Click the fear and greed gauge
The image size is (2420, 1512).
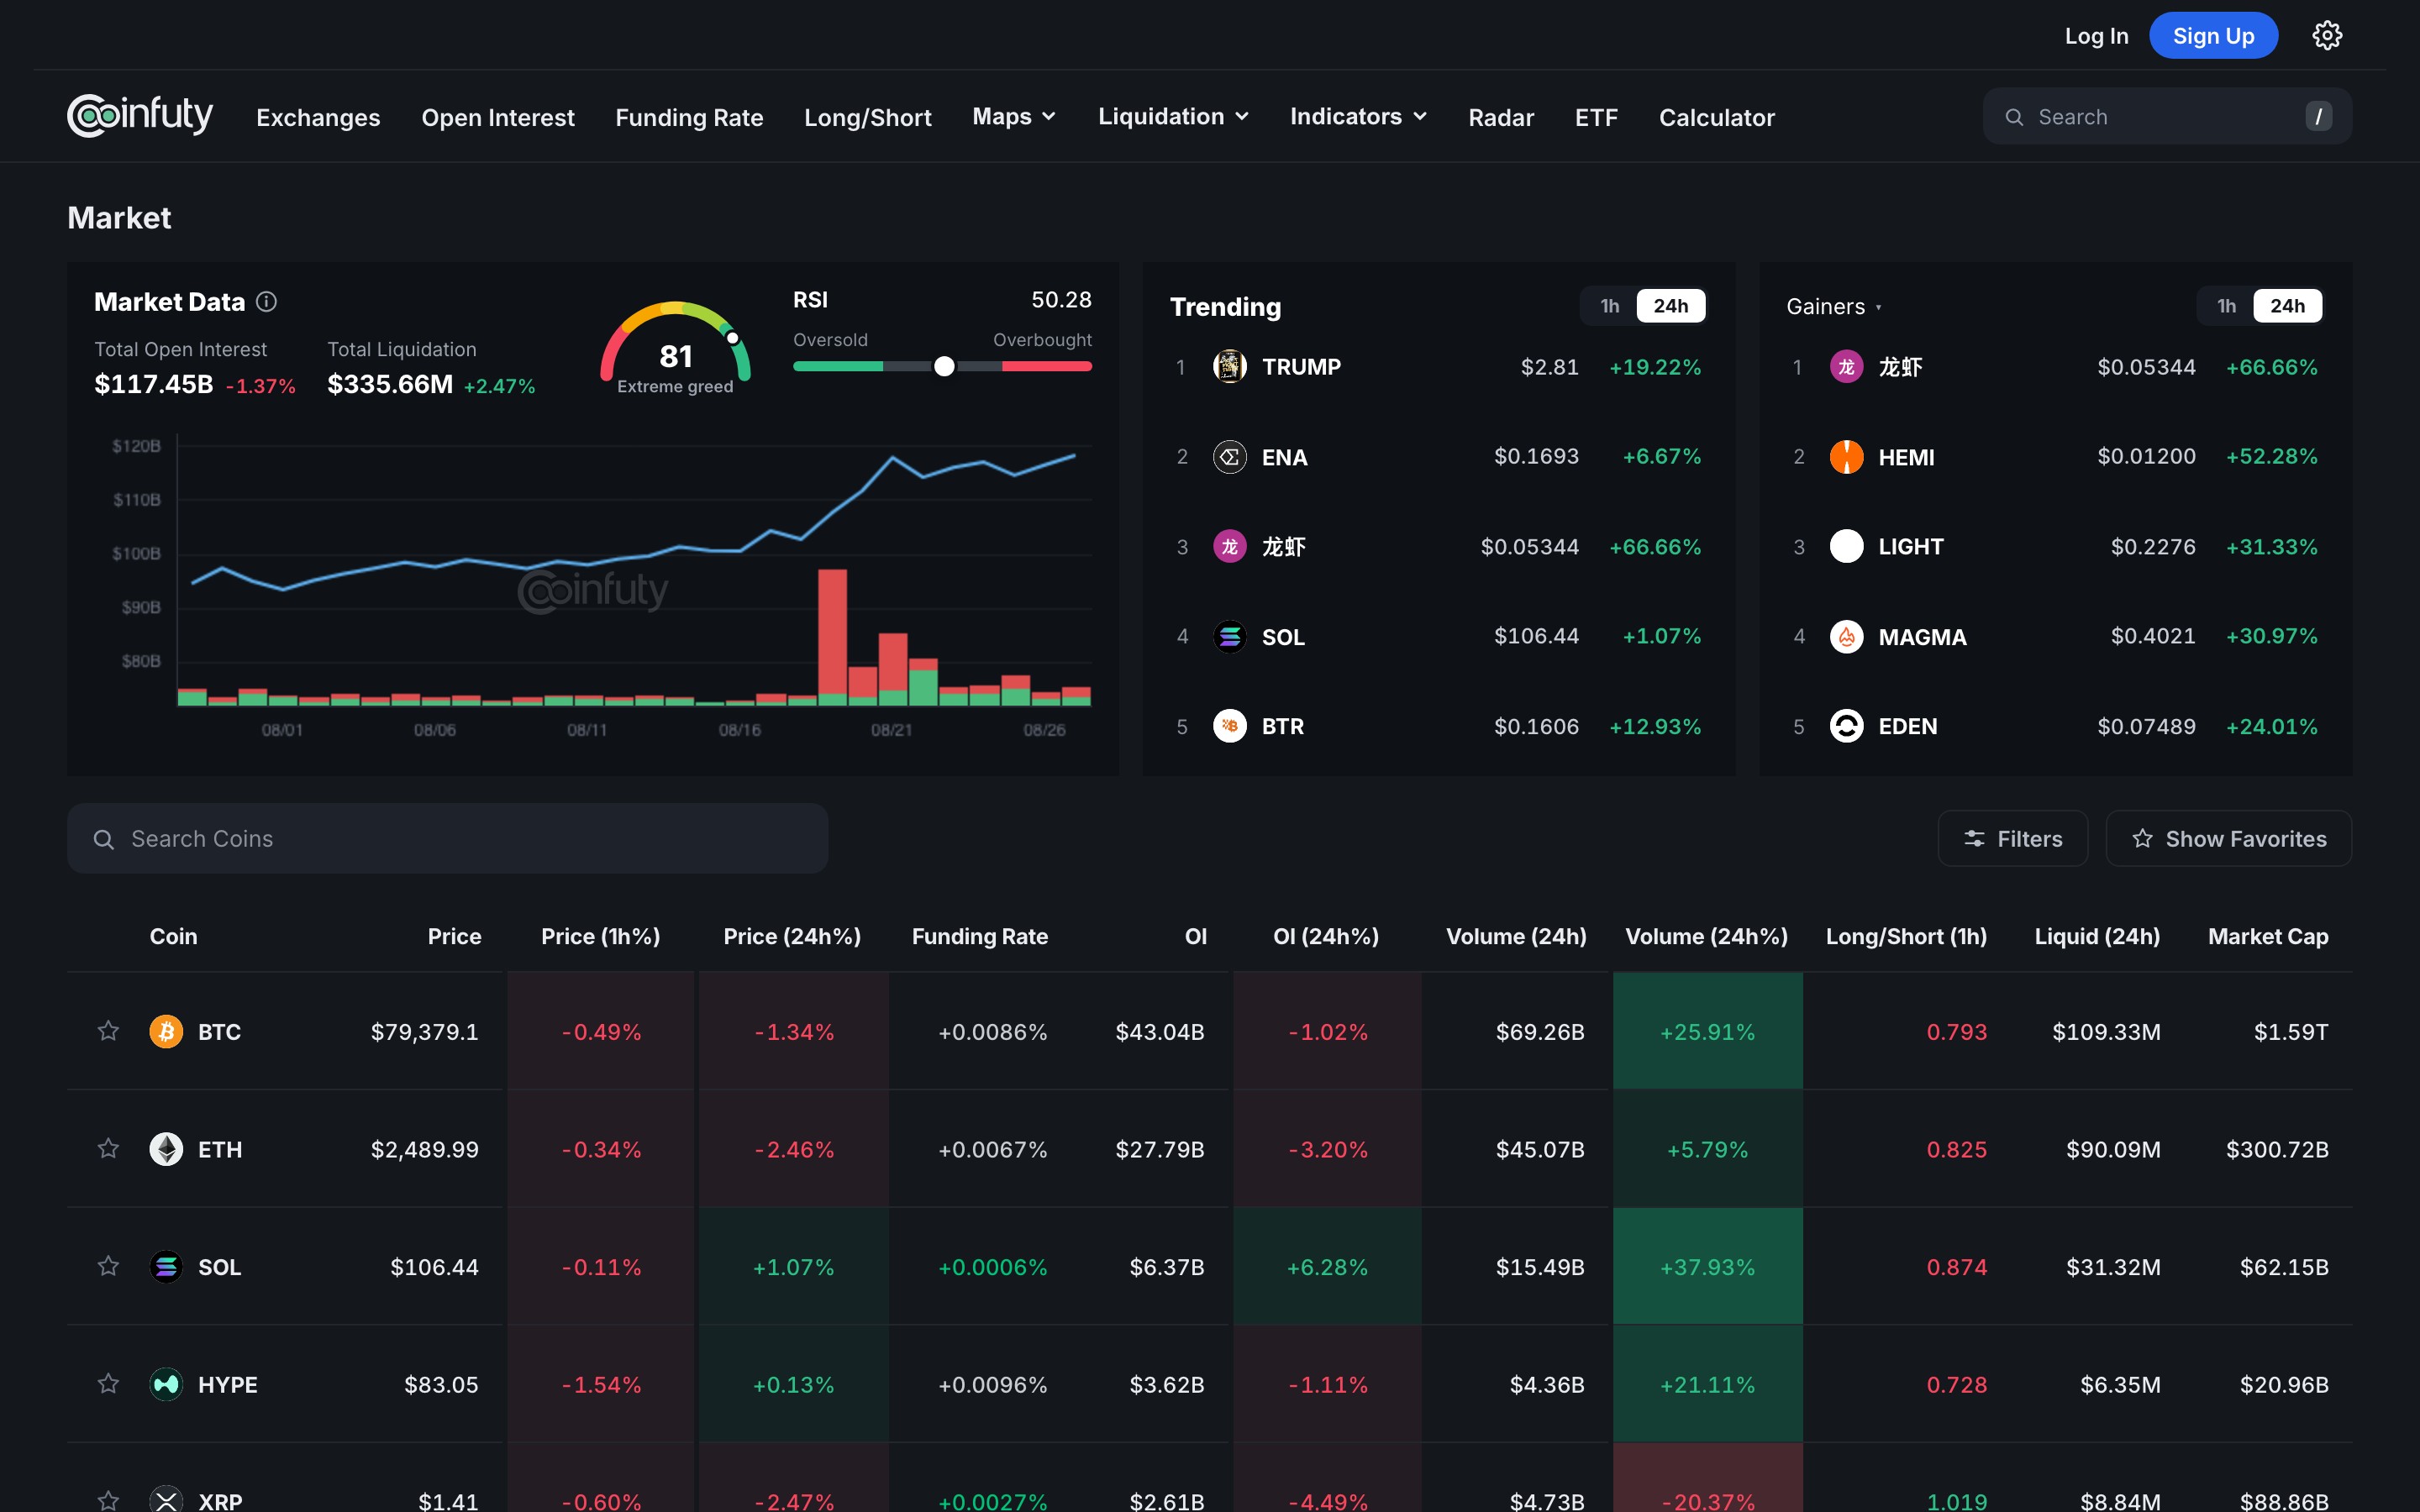pyautogui.click(x=675, y=348)
